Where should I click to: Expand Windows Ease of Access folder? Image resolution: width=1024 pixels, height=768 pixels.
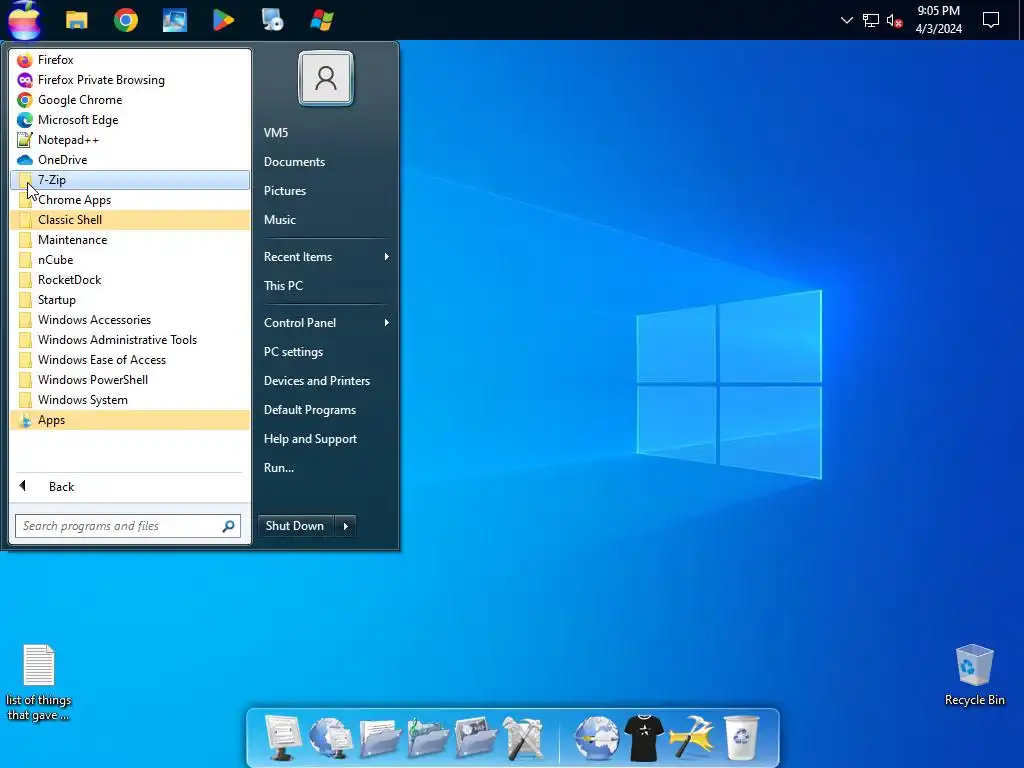coord(130,360)
